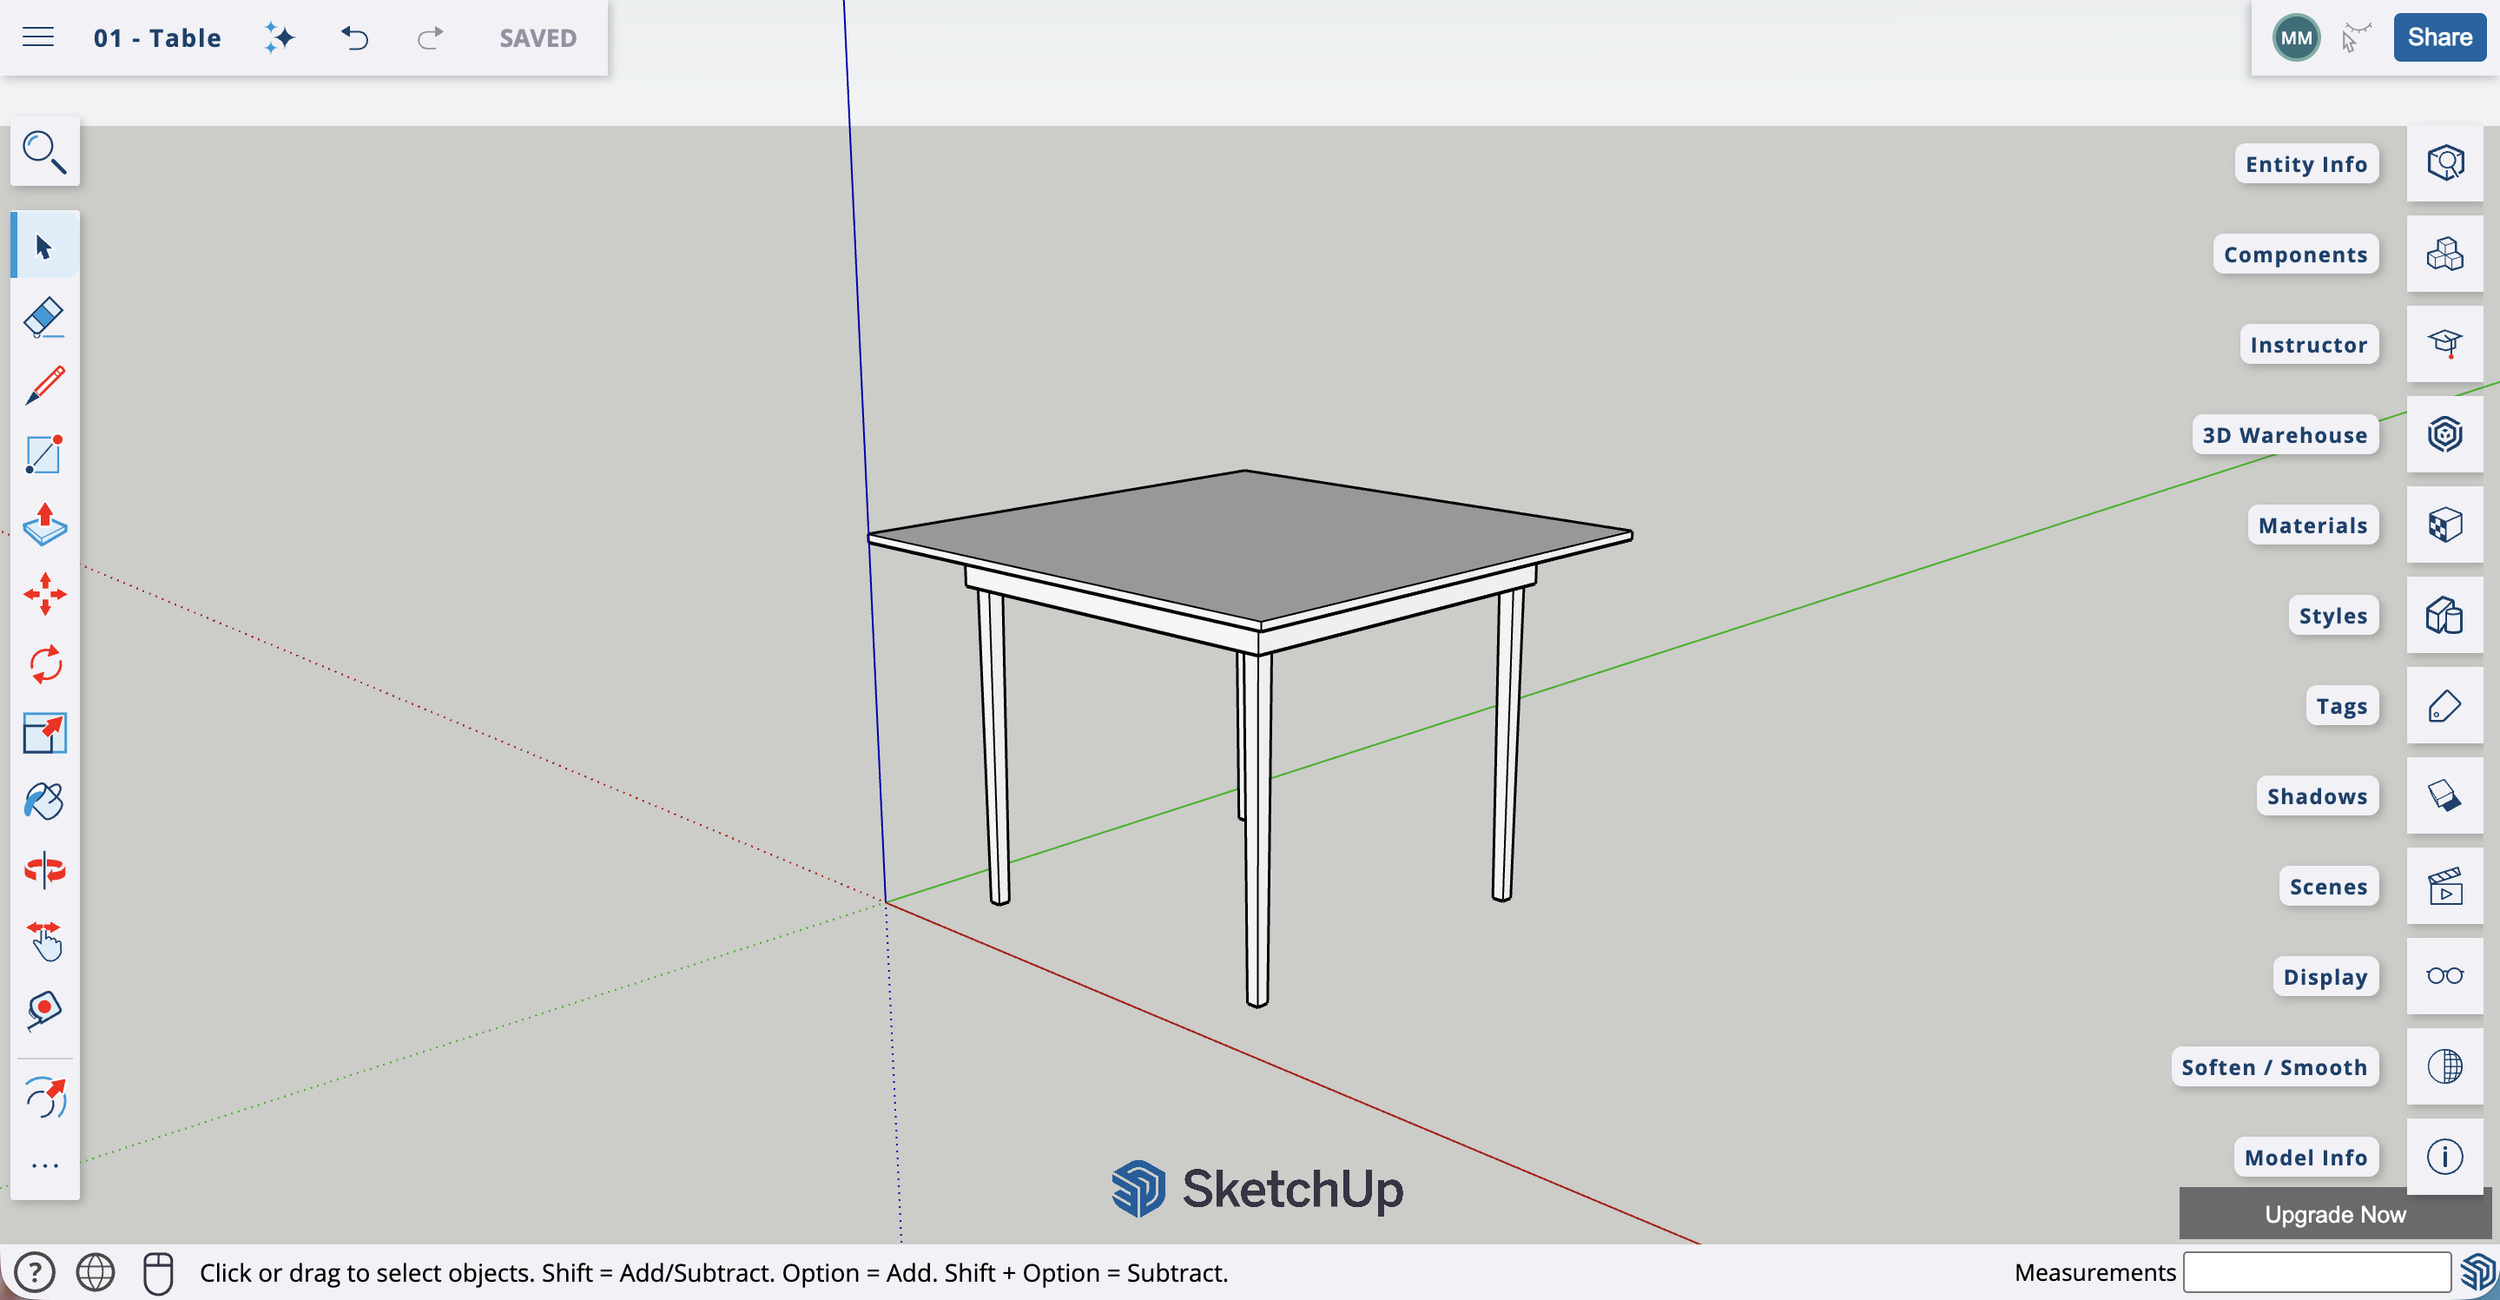2500x1300 pixels.
Task: Click the Share button
Action: (2440, 36)
